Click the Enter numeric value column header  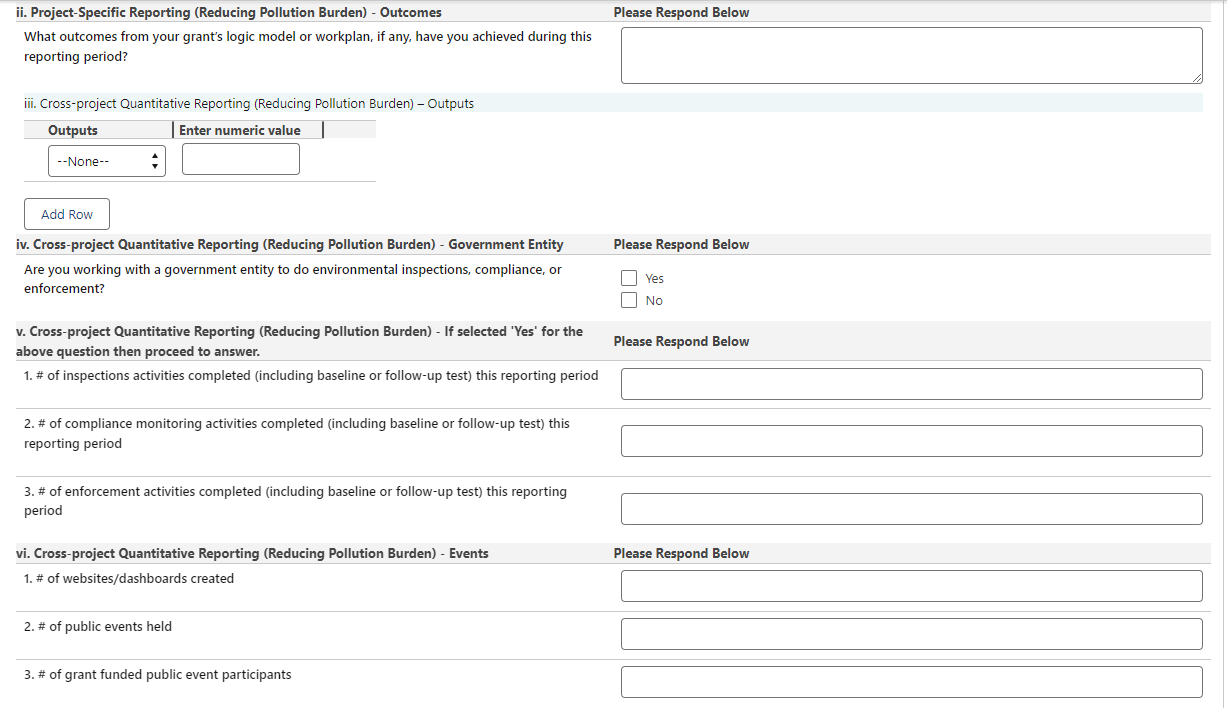[x=240, y=130]
